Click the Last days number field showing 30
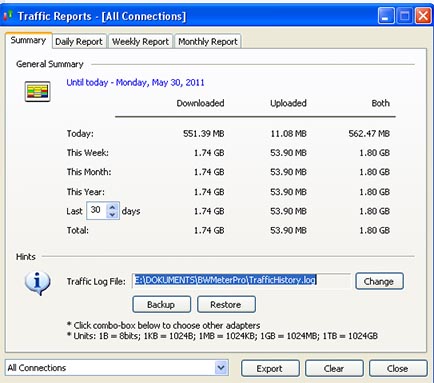This screenshot has height=383, width=434. click(97, 210)
